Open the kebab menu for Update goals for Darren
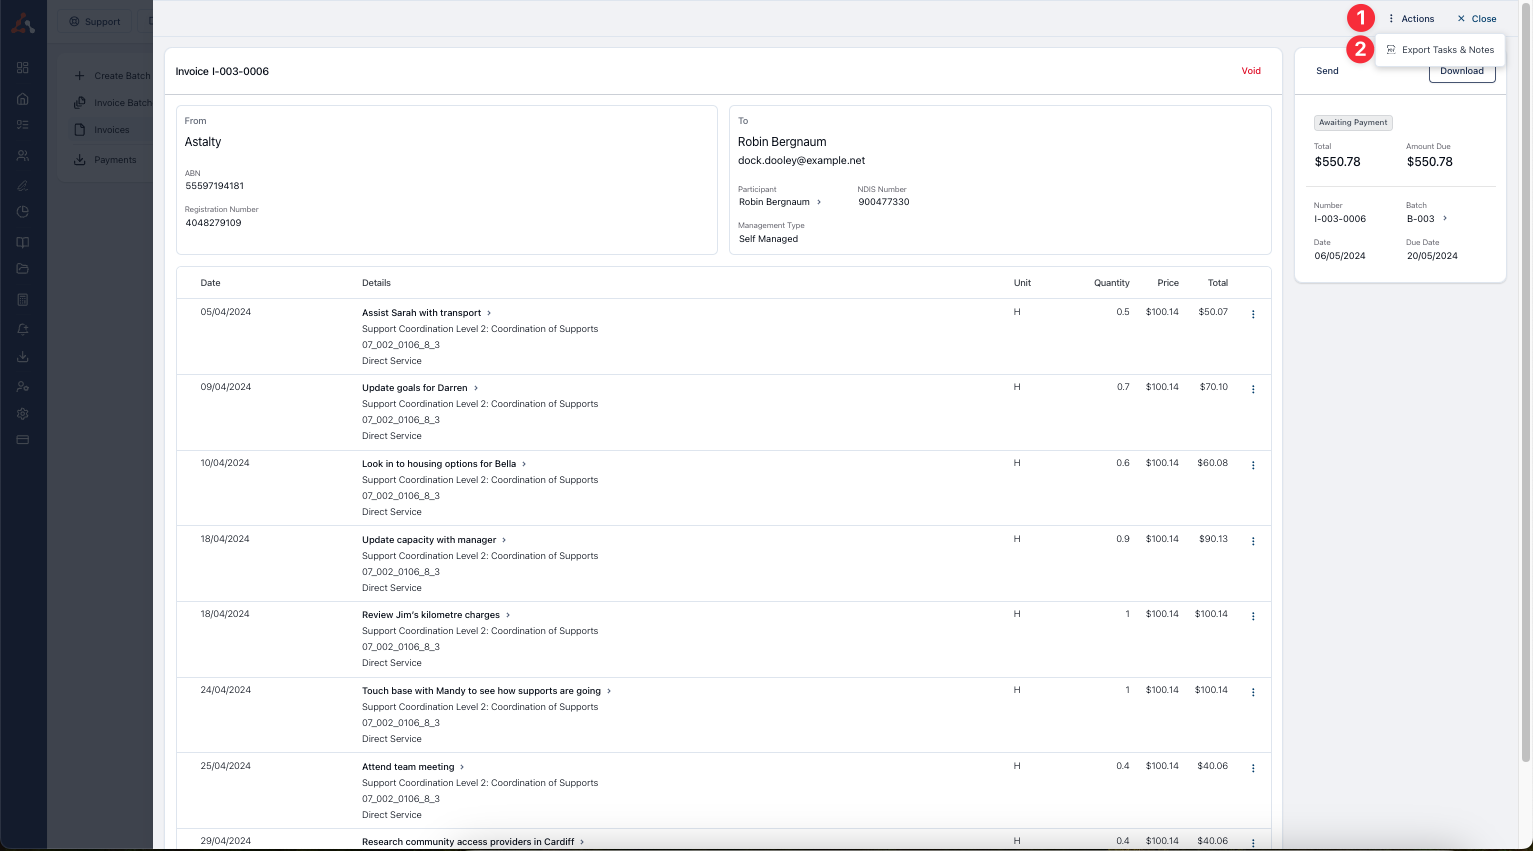1533x851 pixels. (1253, 389)
